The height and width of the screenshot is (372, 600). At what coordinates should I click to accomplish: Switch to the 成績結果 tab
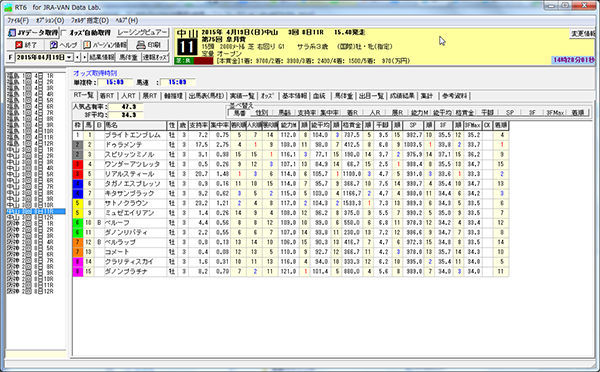click(x=402, y=96)
